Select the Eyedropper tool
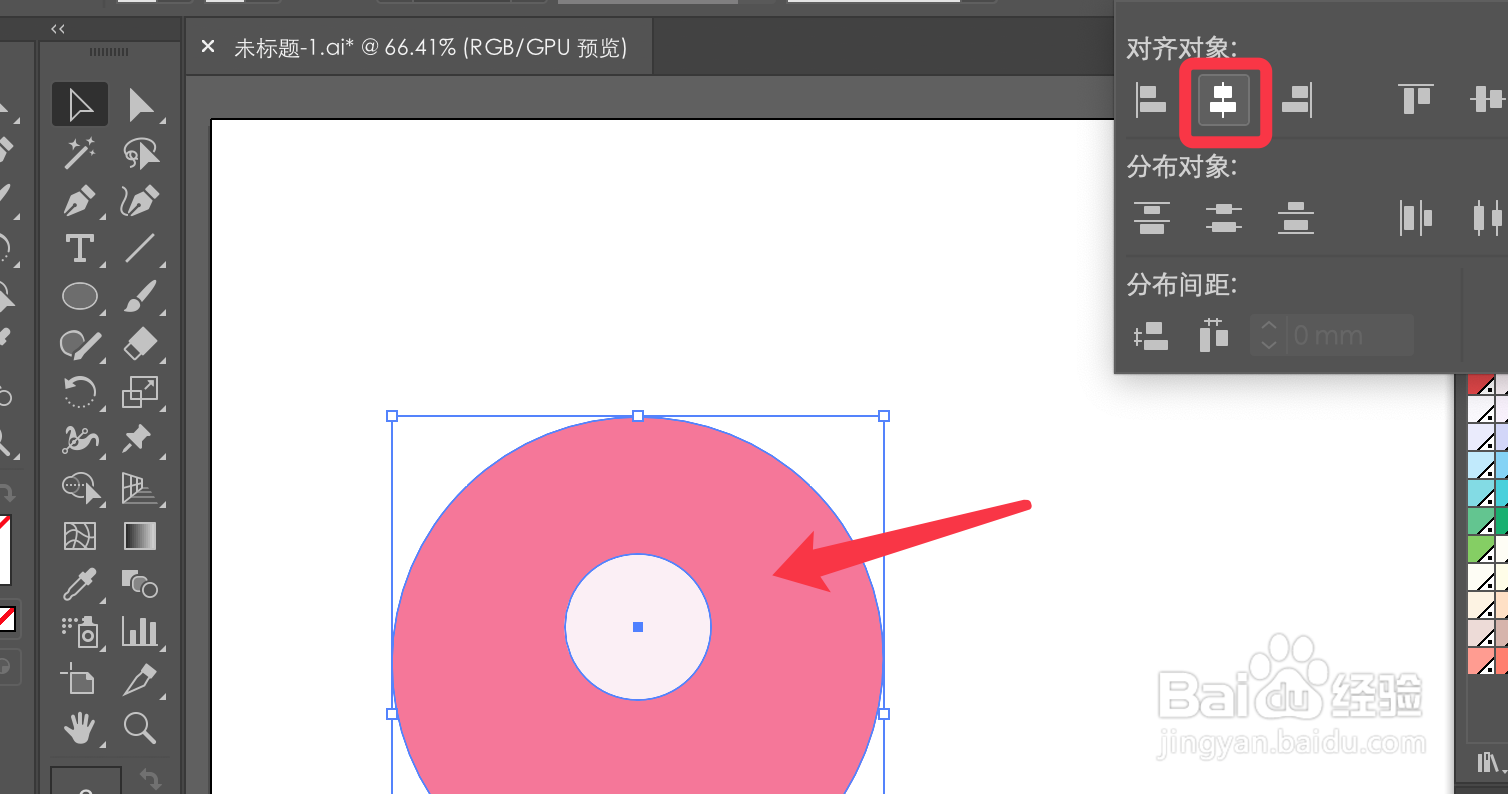This screenshot has height=794, width=1508. (x=80, y=584)
